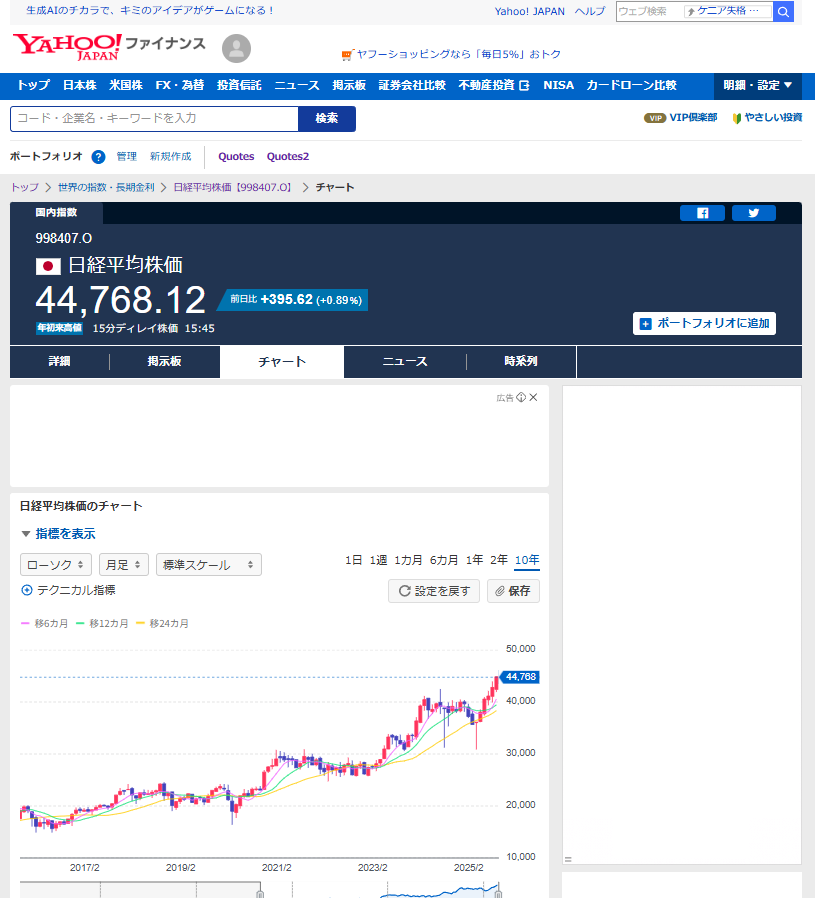Open 米国株 in the navigation bar
The image size is (815, 898).
click(x=126, y=86)
